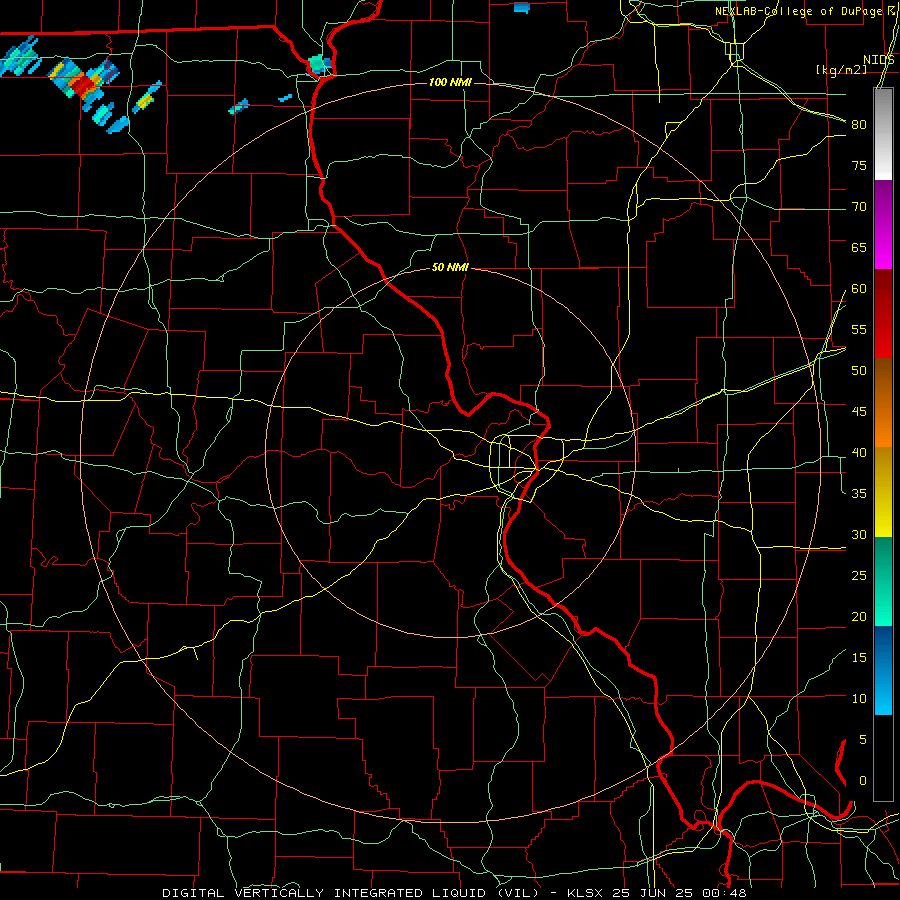Viewport: 900px width, 900px height.
Task: Select the "10" value on the VIL scale
Action: 859,699
